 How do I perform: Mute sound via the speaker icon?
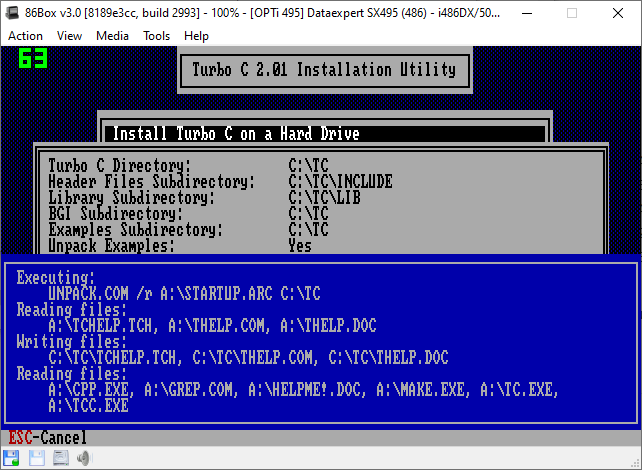coord(83,458)
